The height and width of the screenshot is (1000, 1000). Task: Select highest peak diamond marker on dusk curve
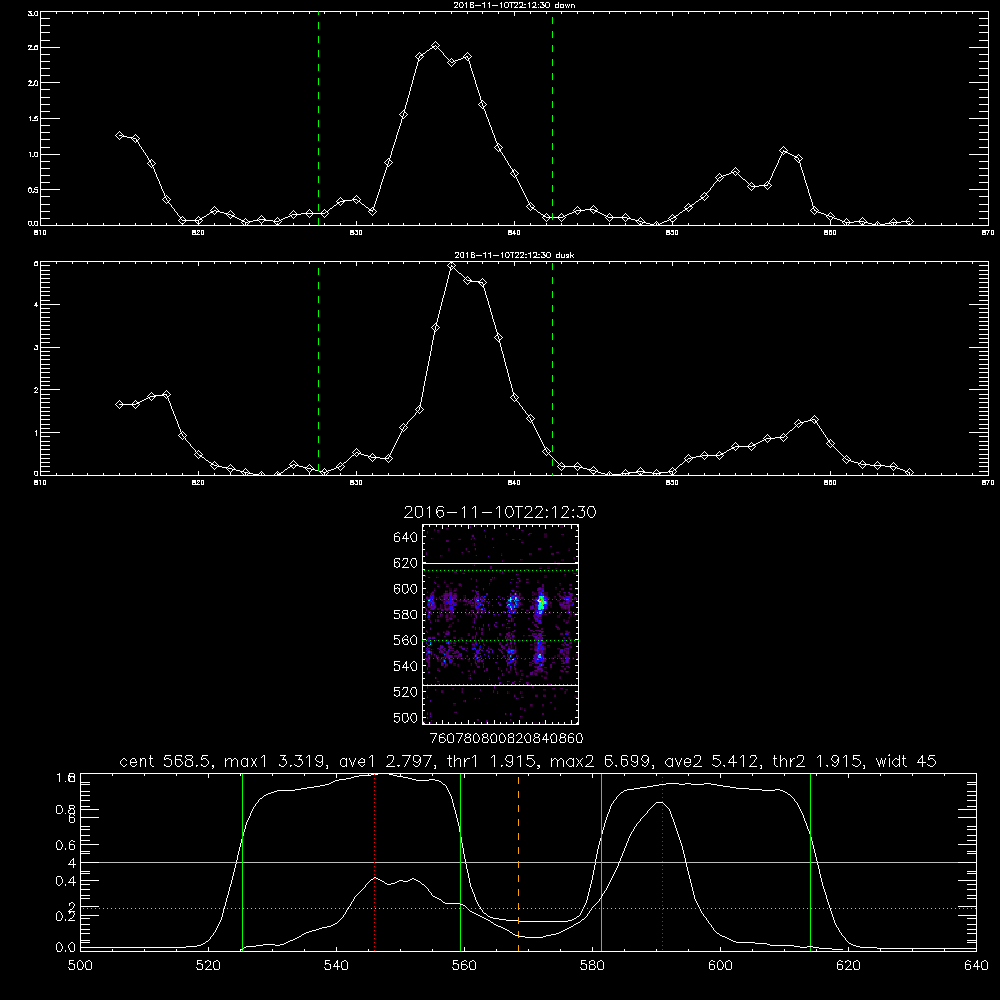tap(452, 265)
